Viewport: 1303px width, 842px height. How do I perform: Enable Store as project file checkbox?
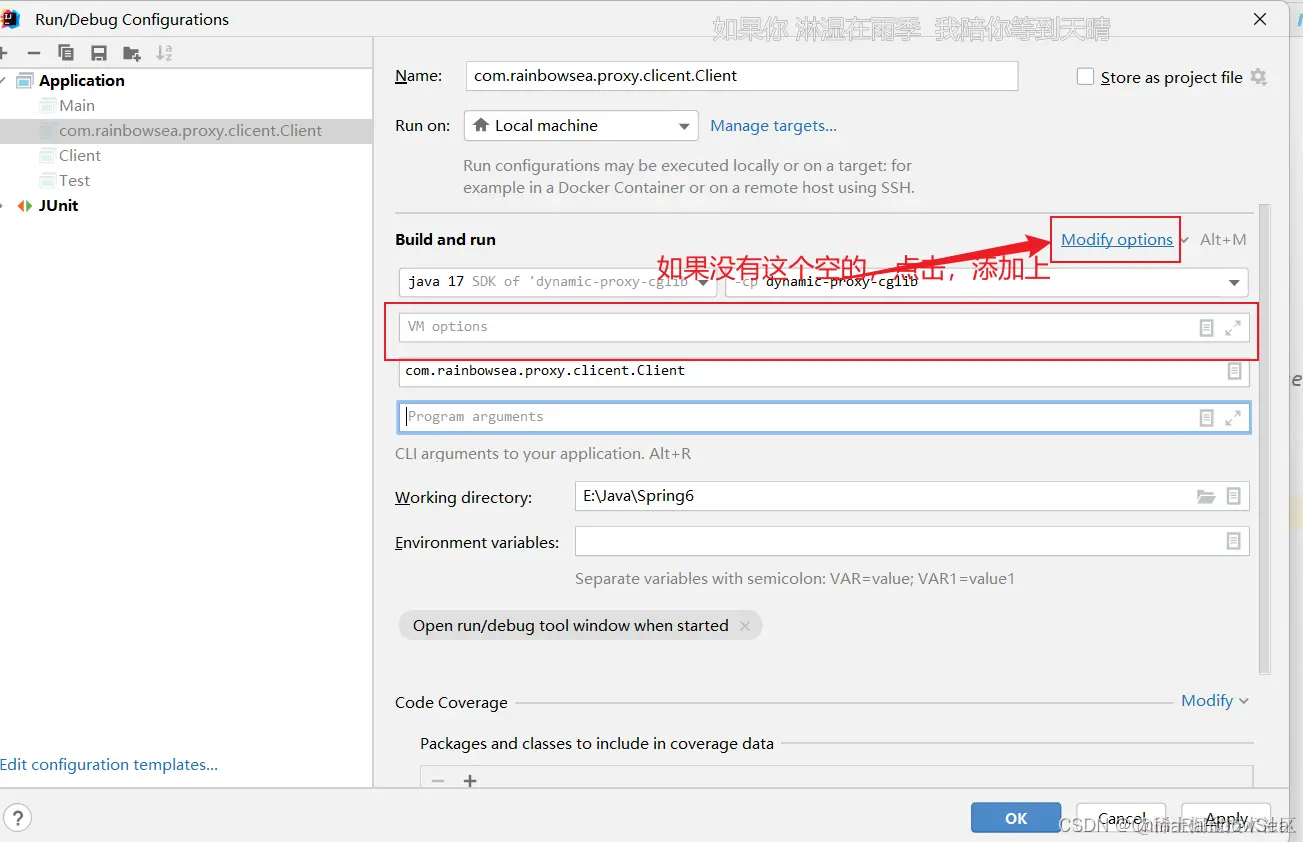click(x=1085, y=77)
